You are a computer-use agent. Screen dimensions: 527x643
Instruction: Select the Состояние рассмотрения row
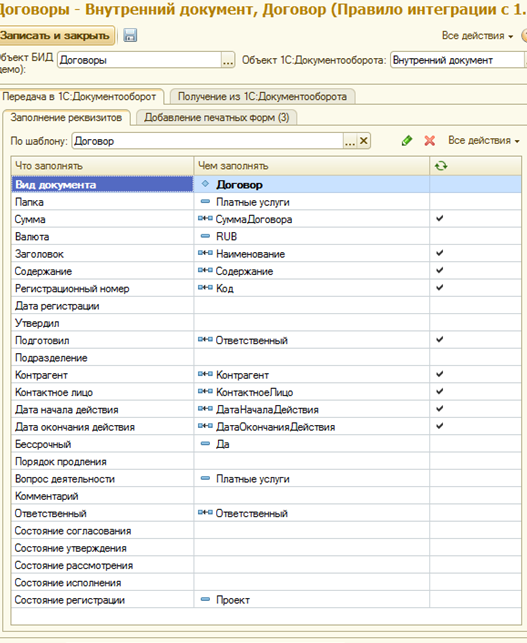point(266,565)
